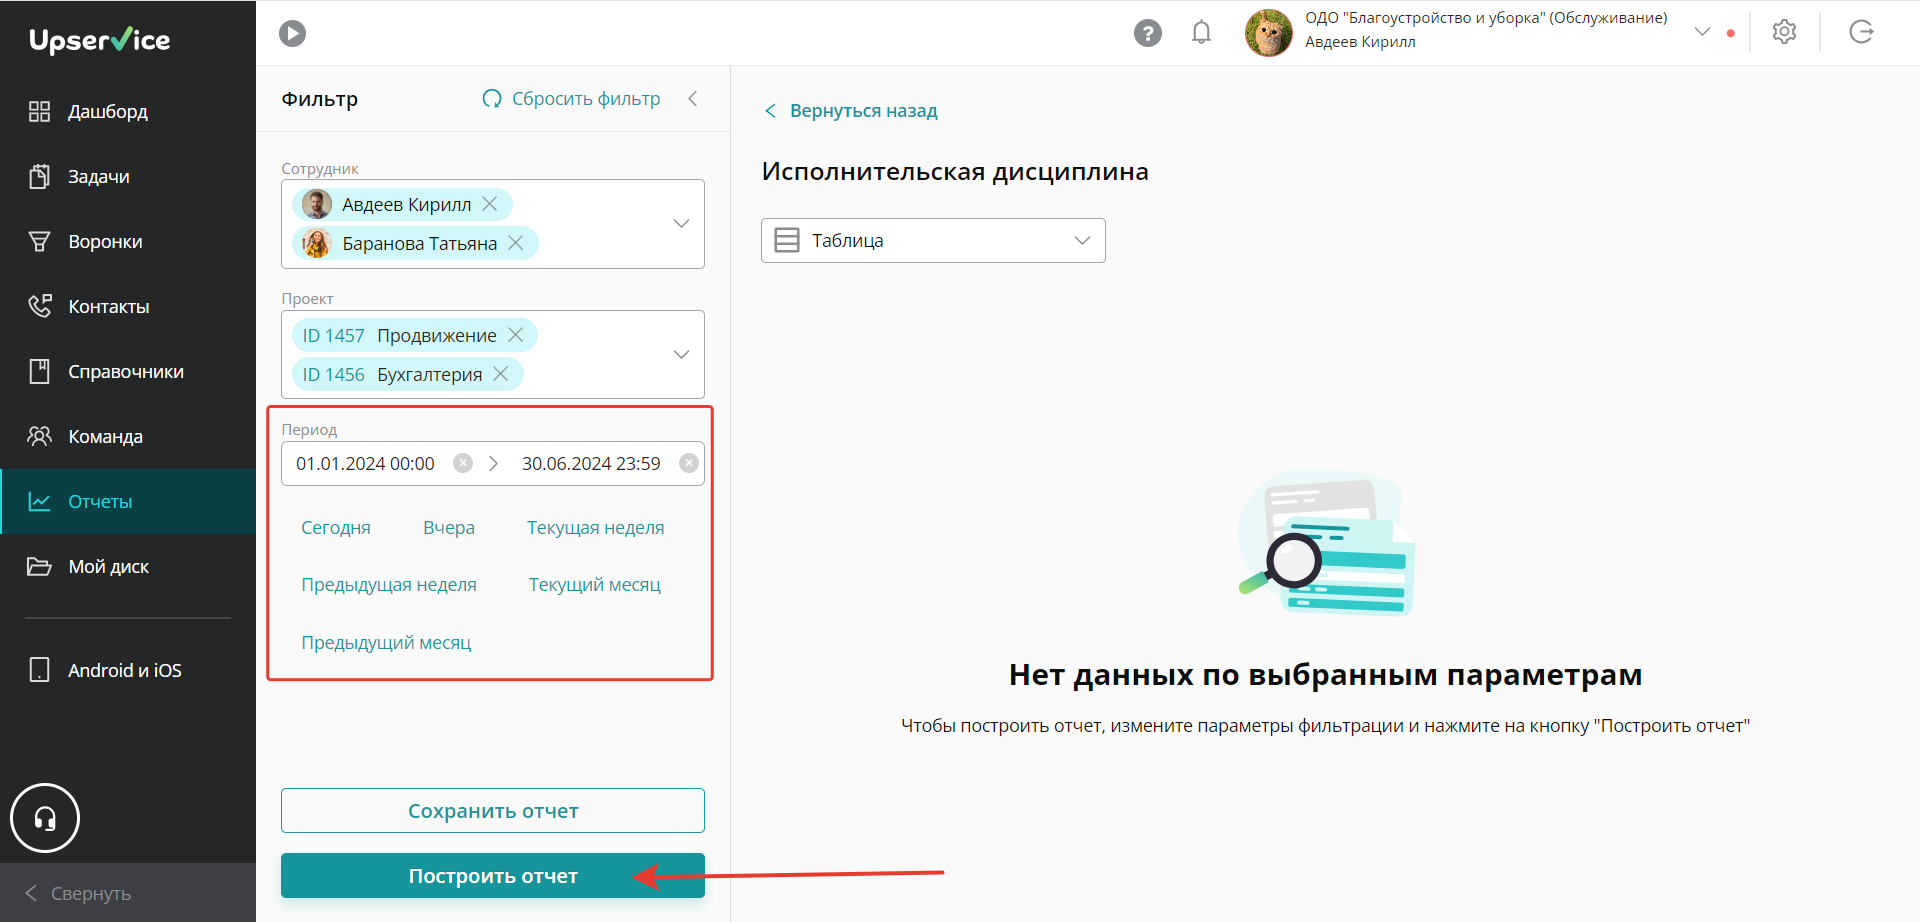
Task: Remove Баранова Татьяна from employee filter
Action: 516,243
